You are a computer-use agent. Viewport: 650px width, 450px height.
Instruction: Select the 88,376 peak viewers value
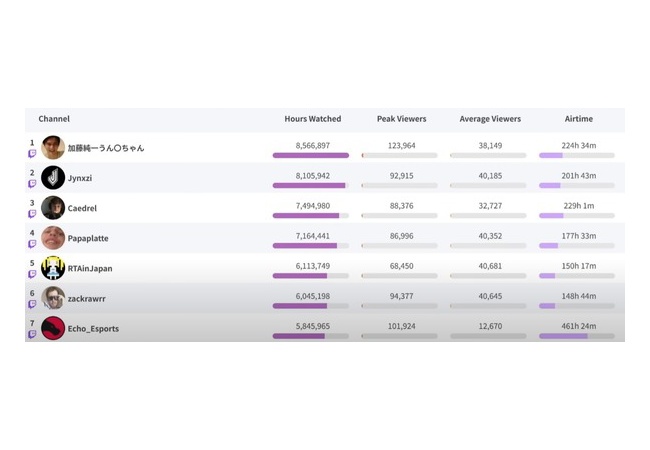[x=401, y=206]
